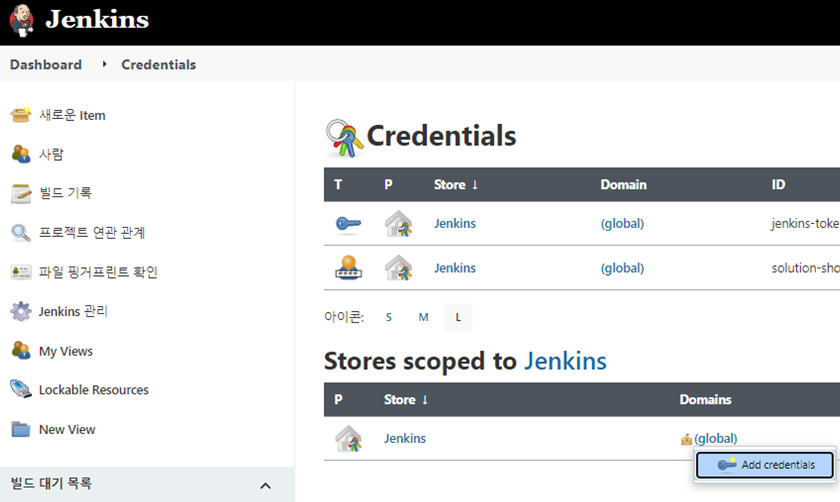
Task: Sort Stores table by Store column
Action: (406, 400)
